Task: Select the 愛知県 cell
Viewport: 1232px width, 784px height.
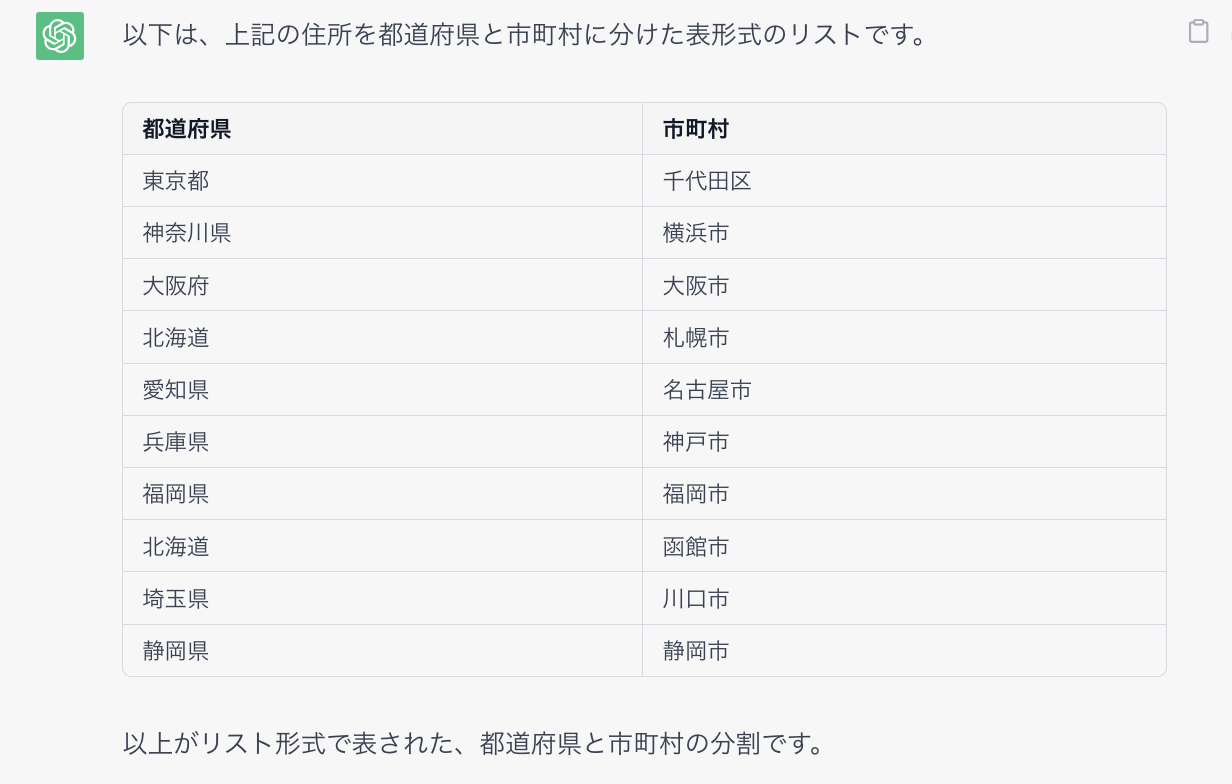Action: [382, 390]
